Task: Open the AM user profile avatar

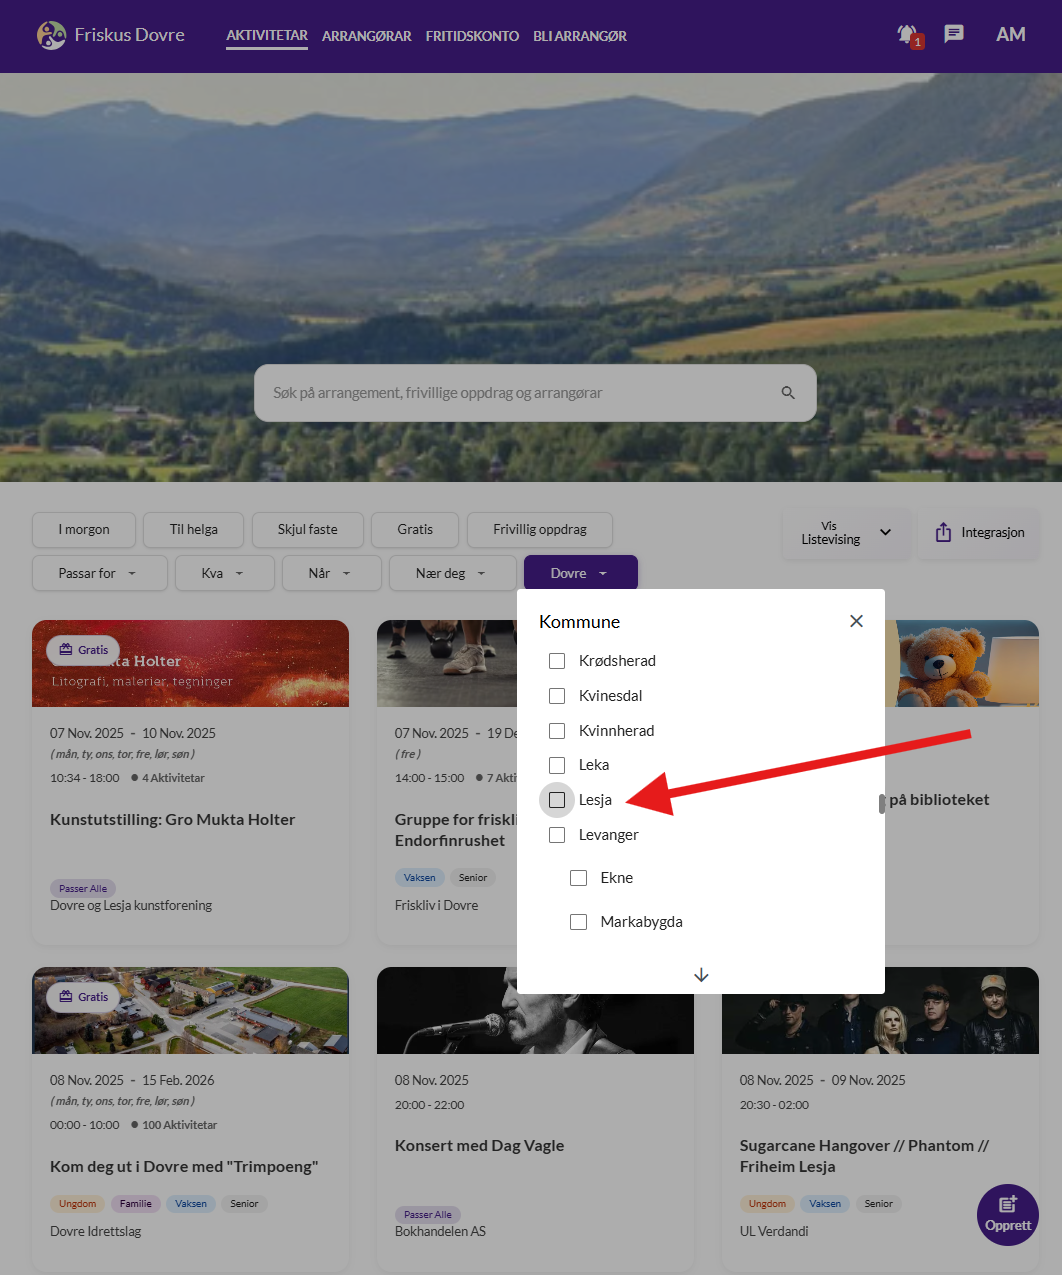Action: point(1010,35)
